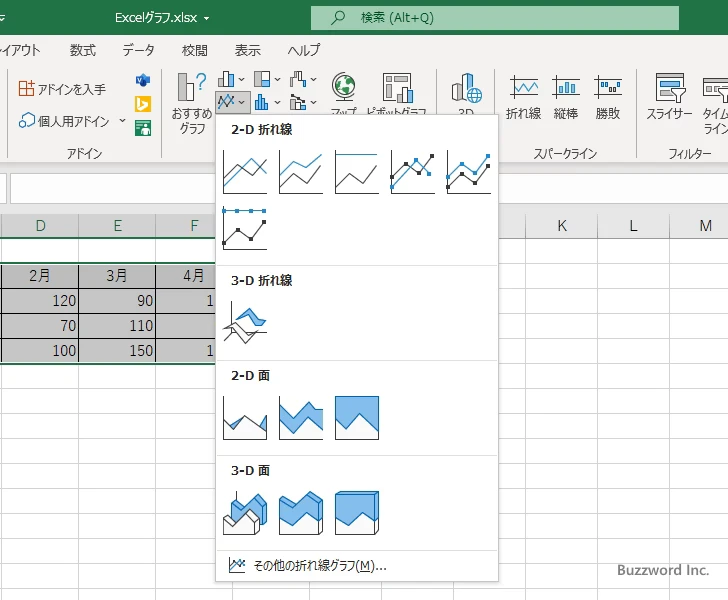Select the first 2-D line chart
Screen dimensions: 728x600
click(245, 171)
